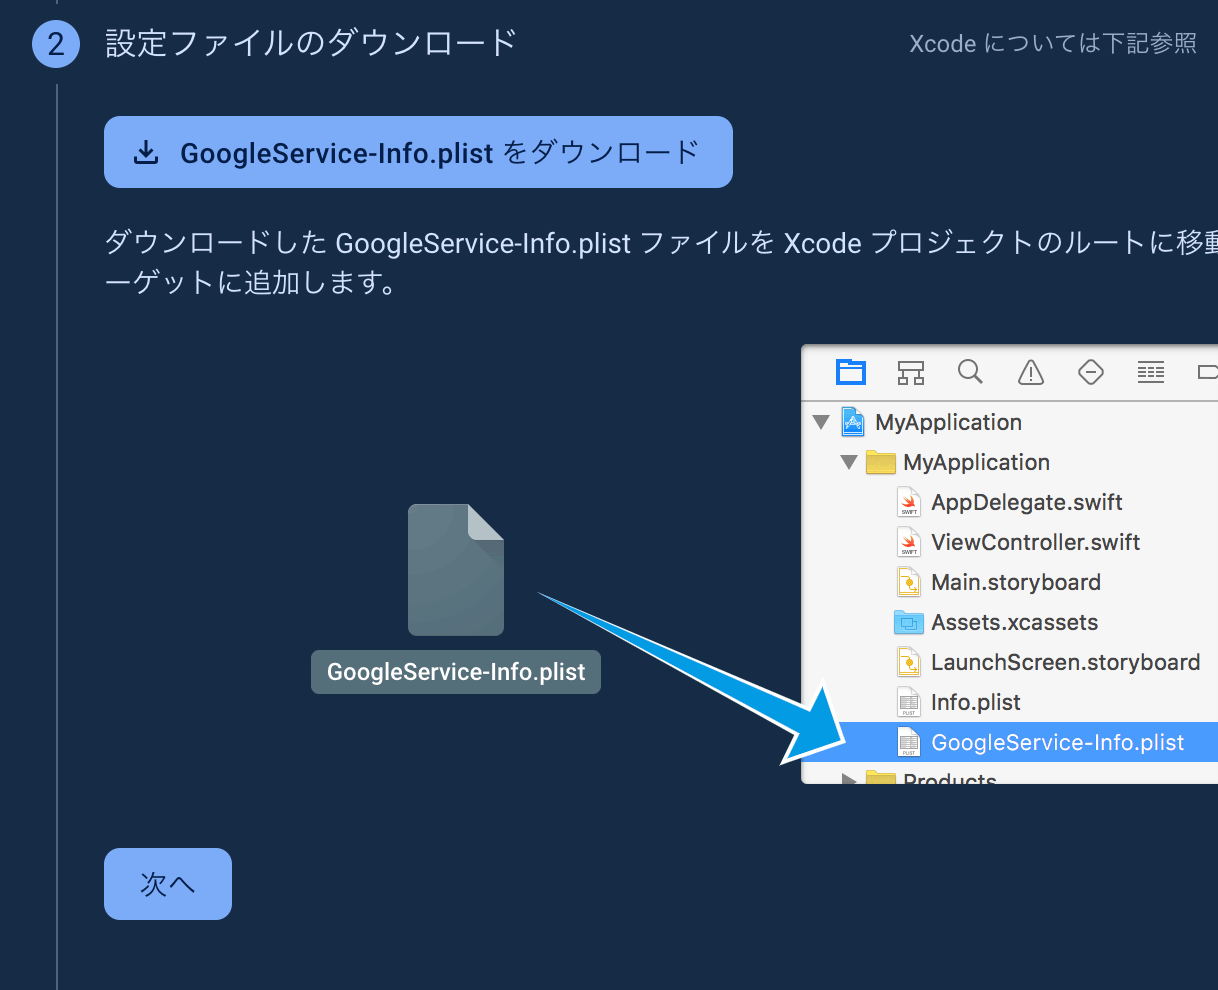Open the Test navigator diamond icon

point(1091,373)
